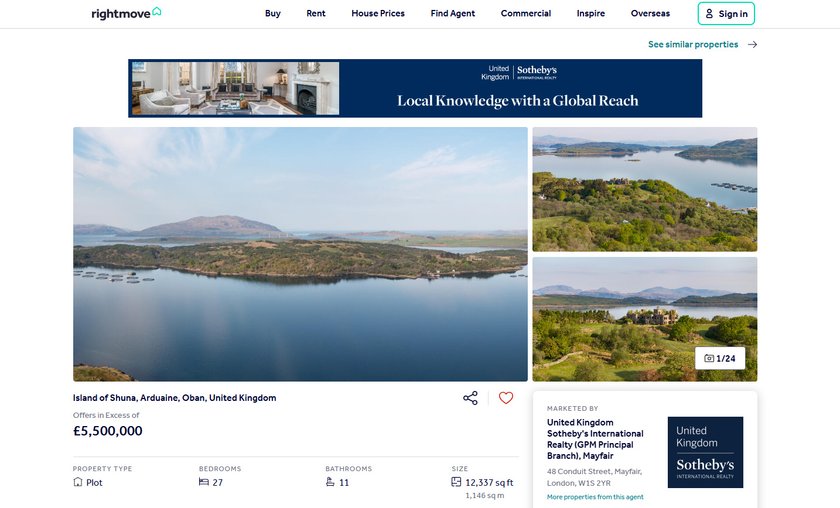Screen dimensions: 840x508
Task: Open the Inspire menu
Action: pos(590,13)
